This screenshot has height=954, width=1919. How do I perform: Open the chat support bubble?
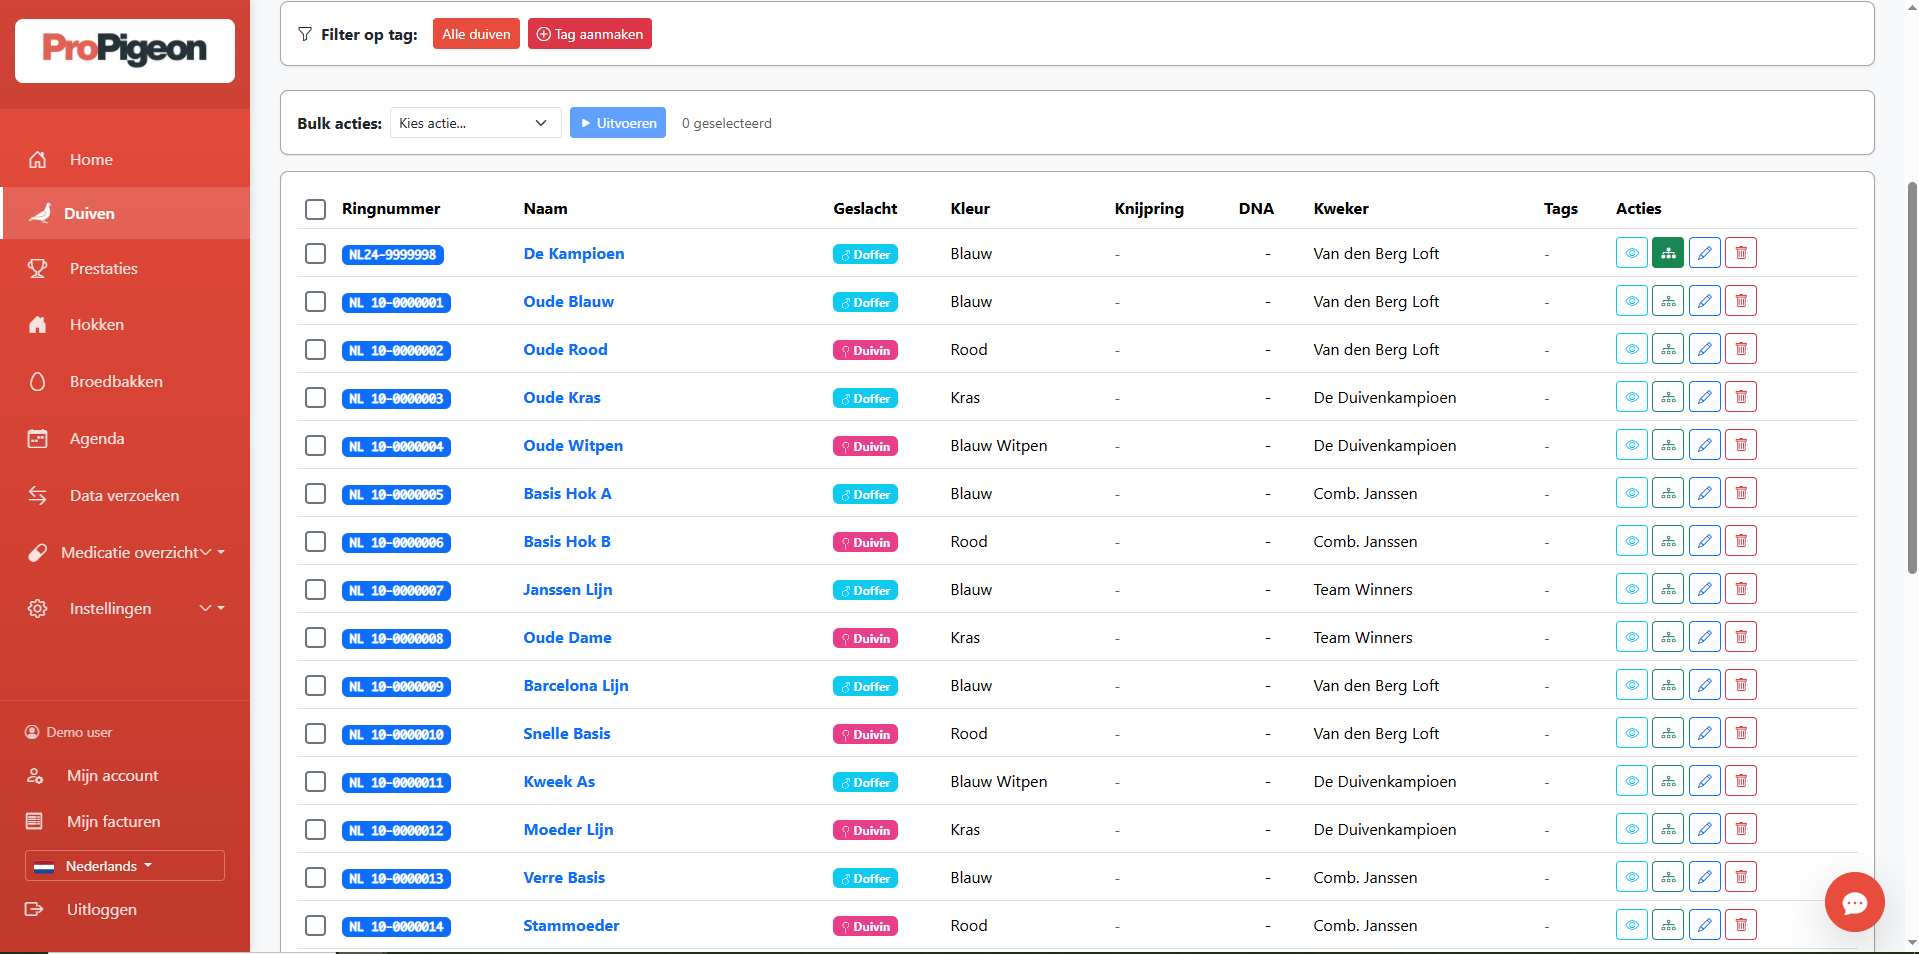tap(1854, 902)
